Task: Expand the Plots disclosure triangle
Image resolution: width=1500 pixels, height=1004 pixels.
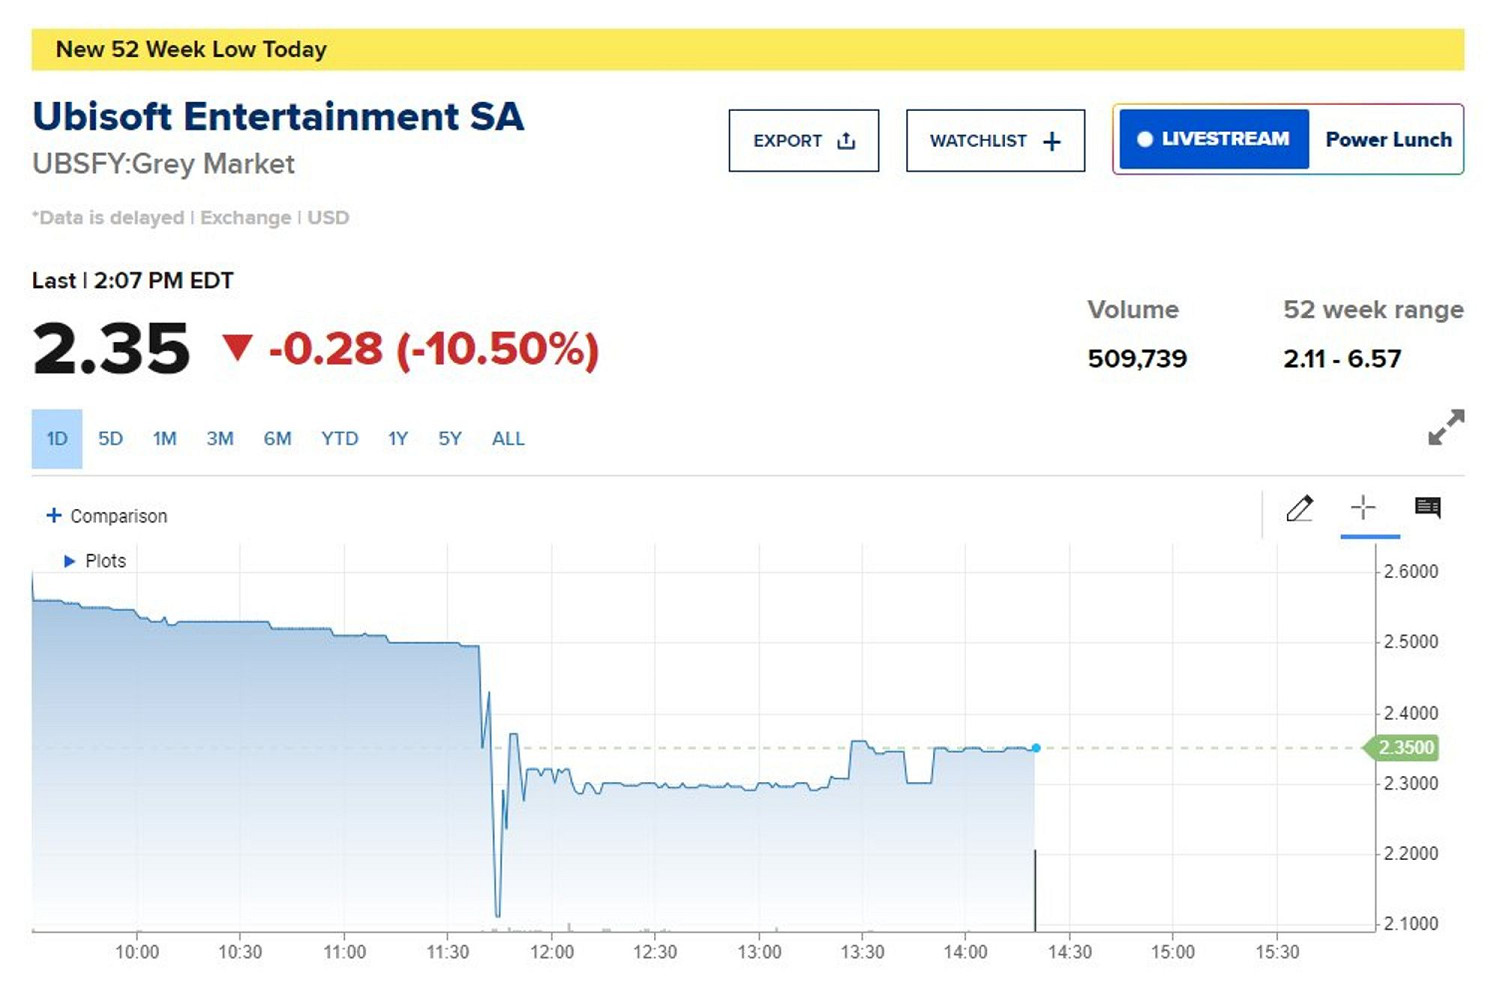Action: (x=70, y=561)
